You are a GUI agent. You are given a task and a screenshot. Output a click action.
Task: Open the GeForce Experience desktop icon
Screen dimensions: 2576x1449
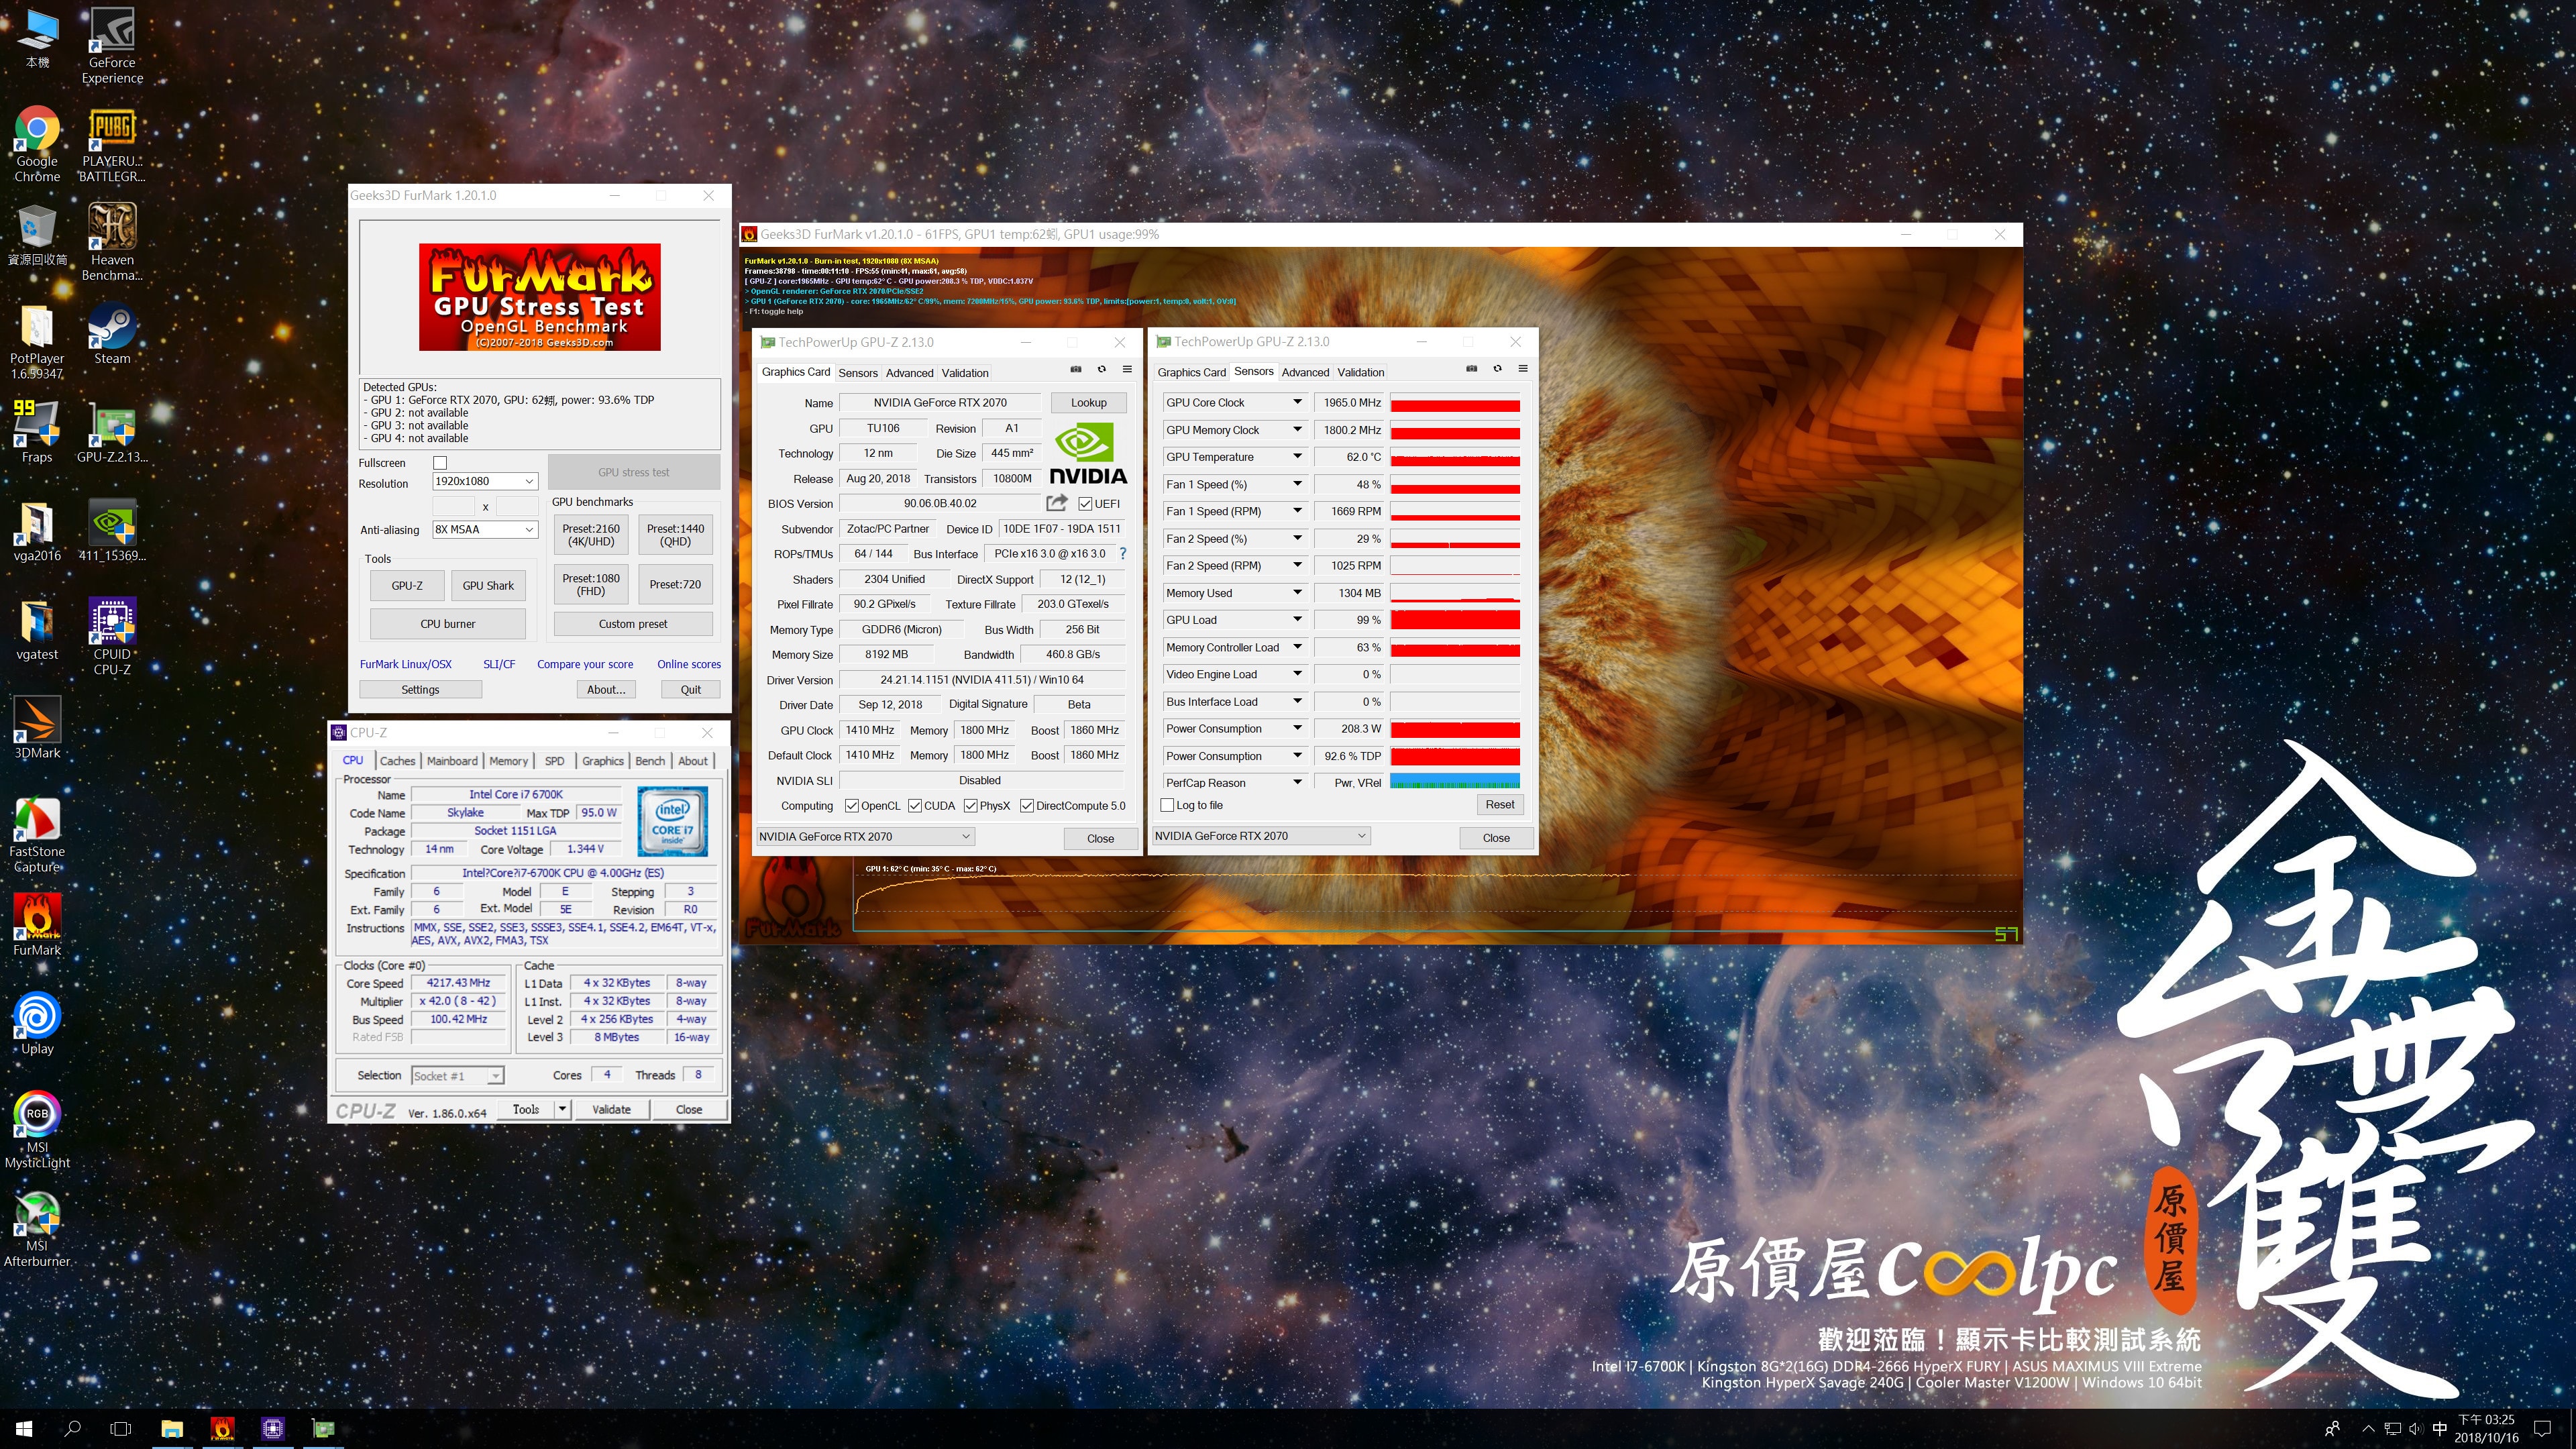[112, 46]
